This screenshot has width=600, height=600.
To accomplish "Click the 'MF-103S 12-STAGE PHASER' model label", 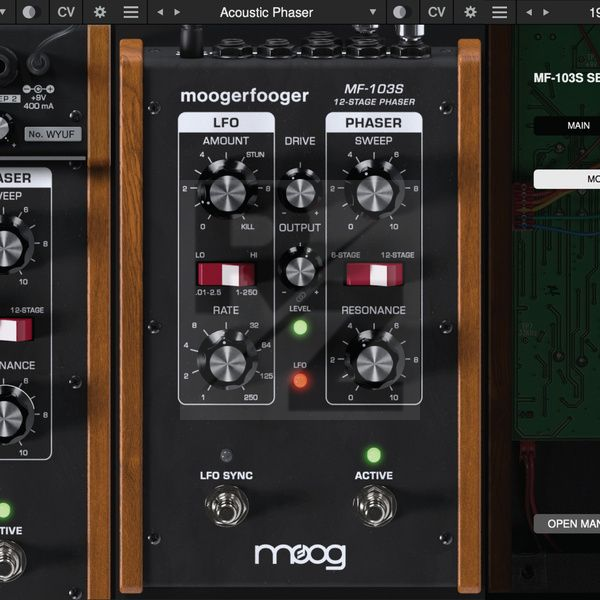I will coord(374,95).
